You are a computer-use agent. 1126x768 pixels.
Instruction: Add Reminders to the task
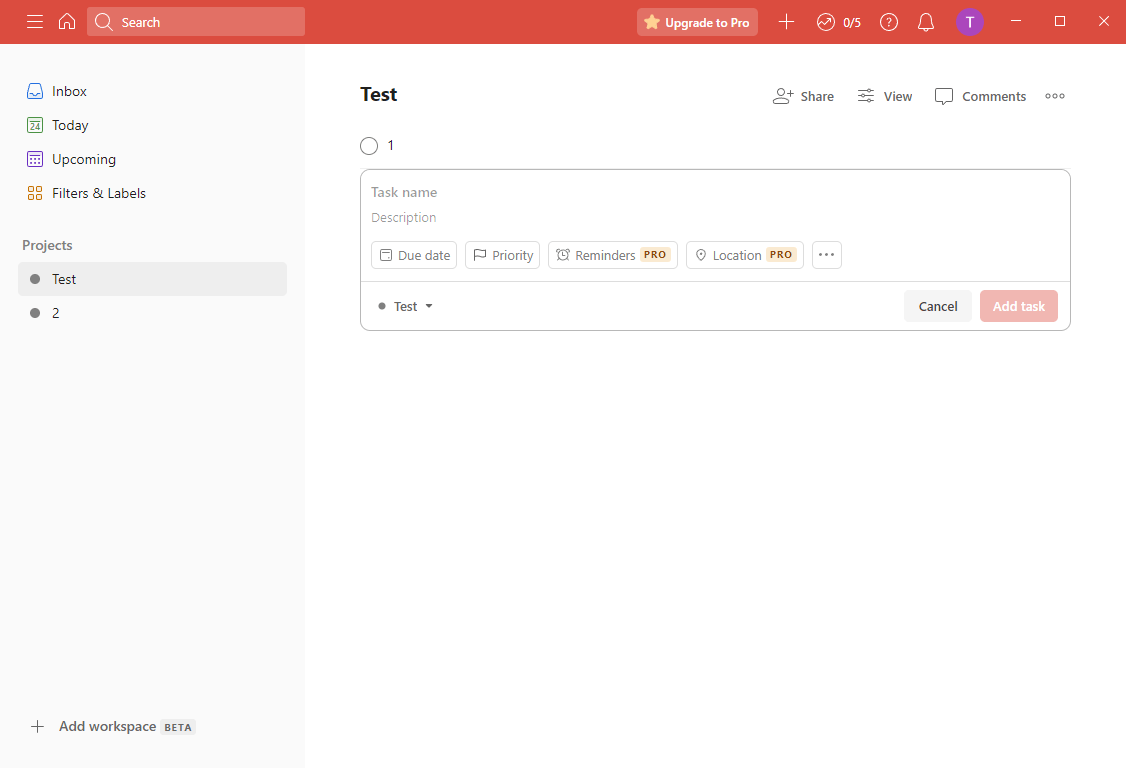coord(613,255)
